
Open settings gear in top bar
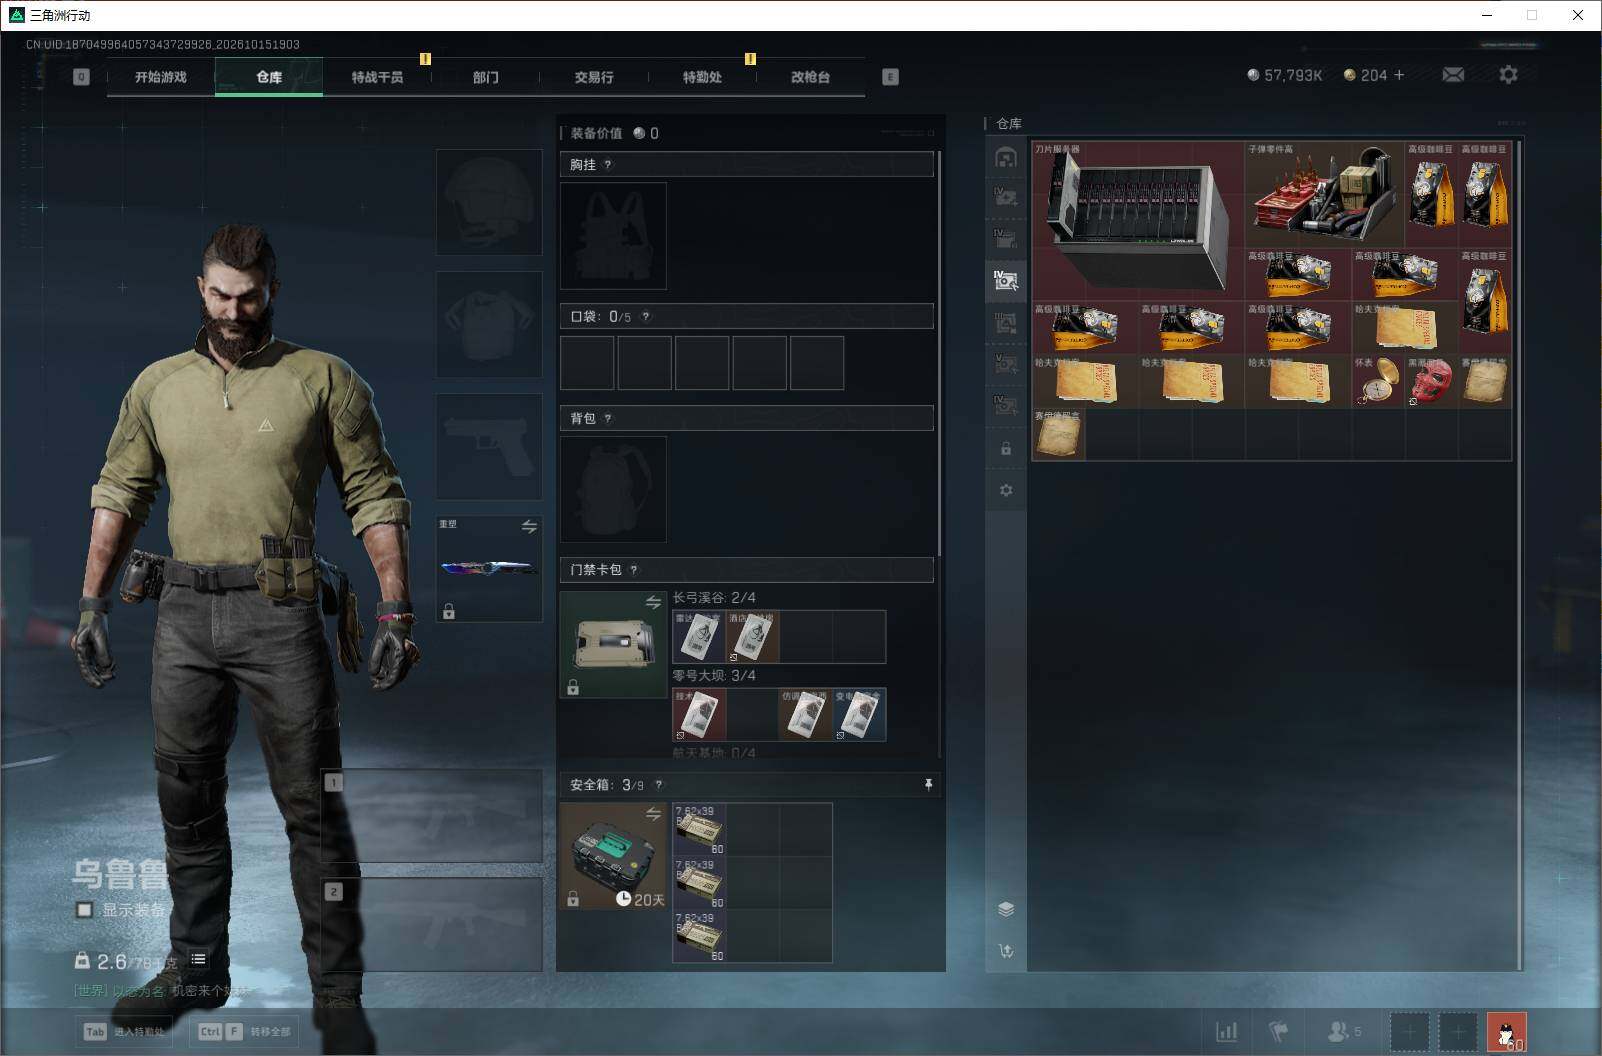[x=1508, y=75]
